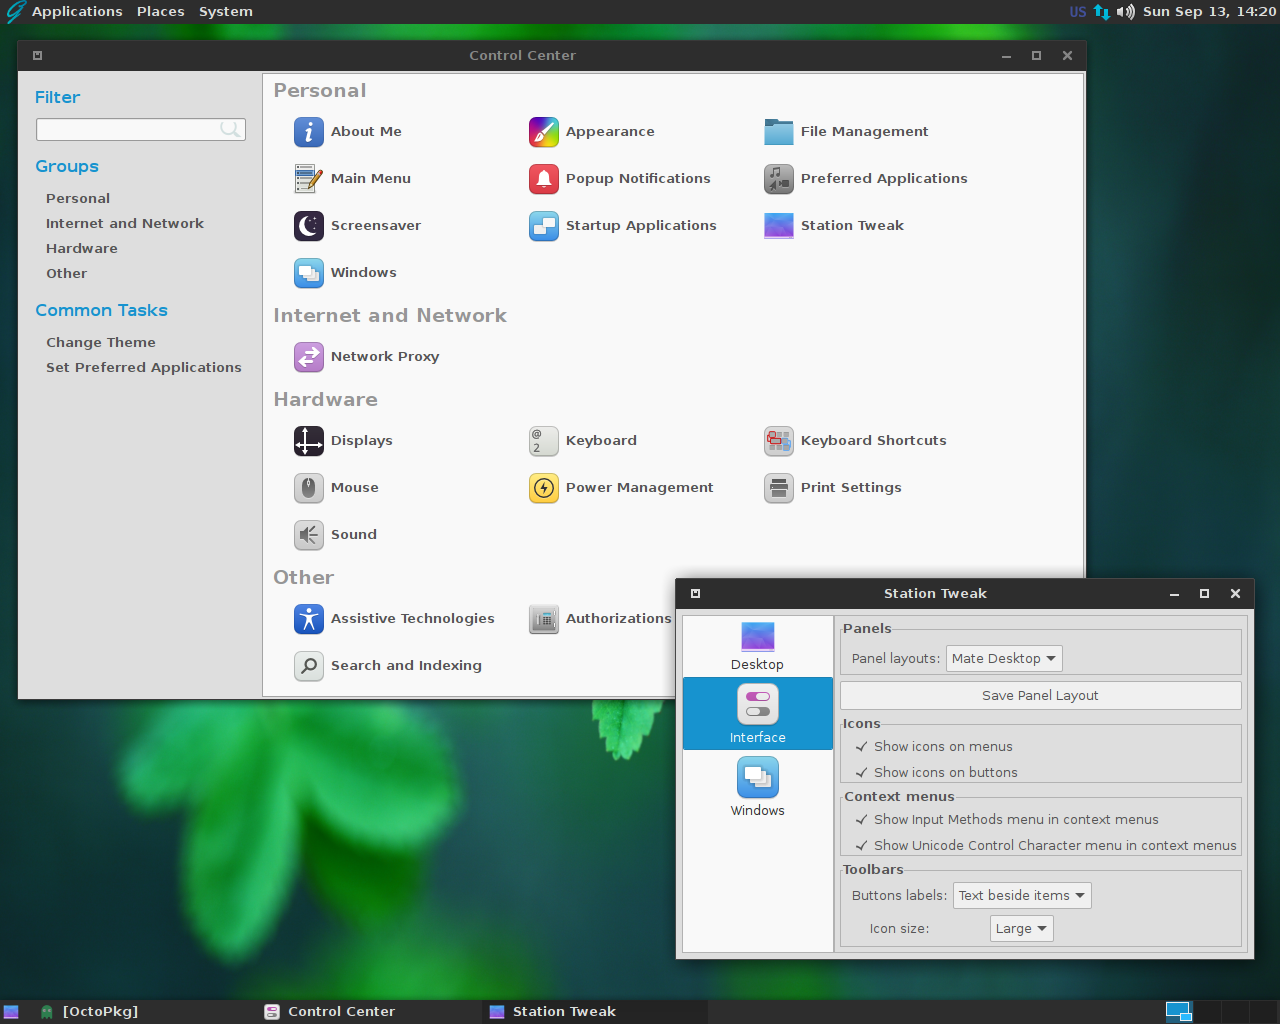The width and height of the screenshot is (1280, 1024).
Task: Open File Management folder icon
Action: (779, 132)
